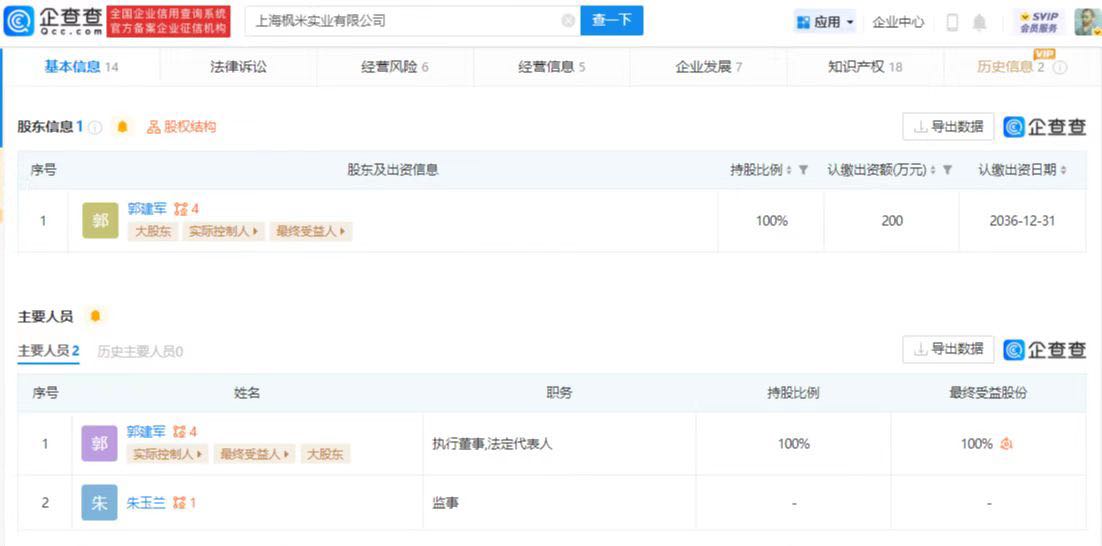This screenshot has height=546, width=1102.
Task: Click the 企查查 logo in header
Action: (53, 20)
